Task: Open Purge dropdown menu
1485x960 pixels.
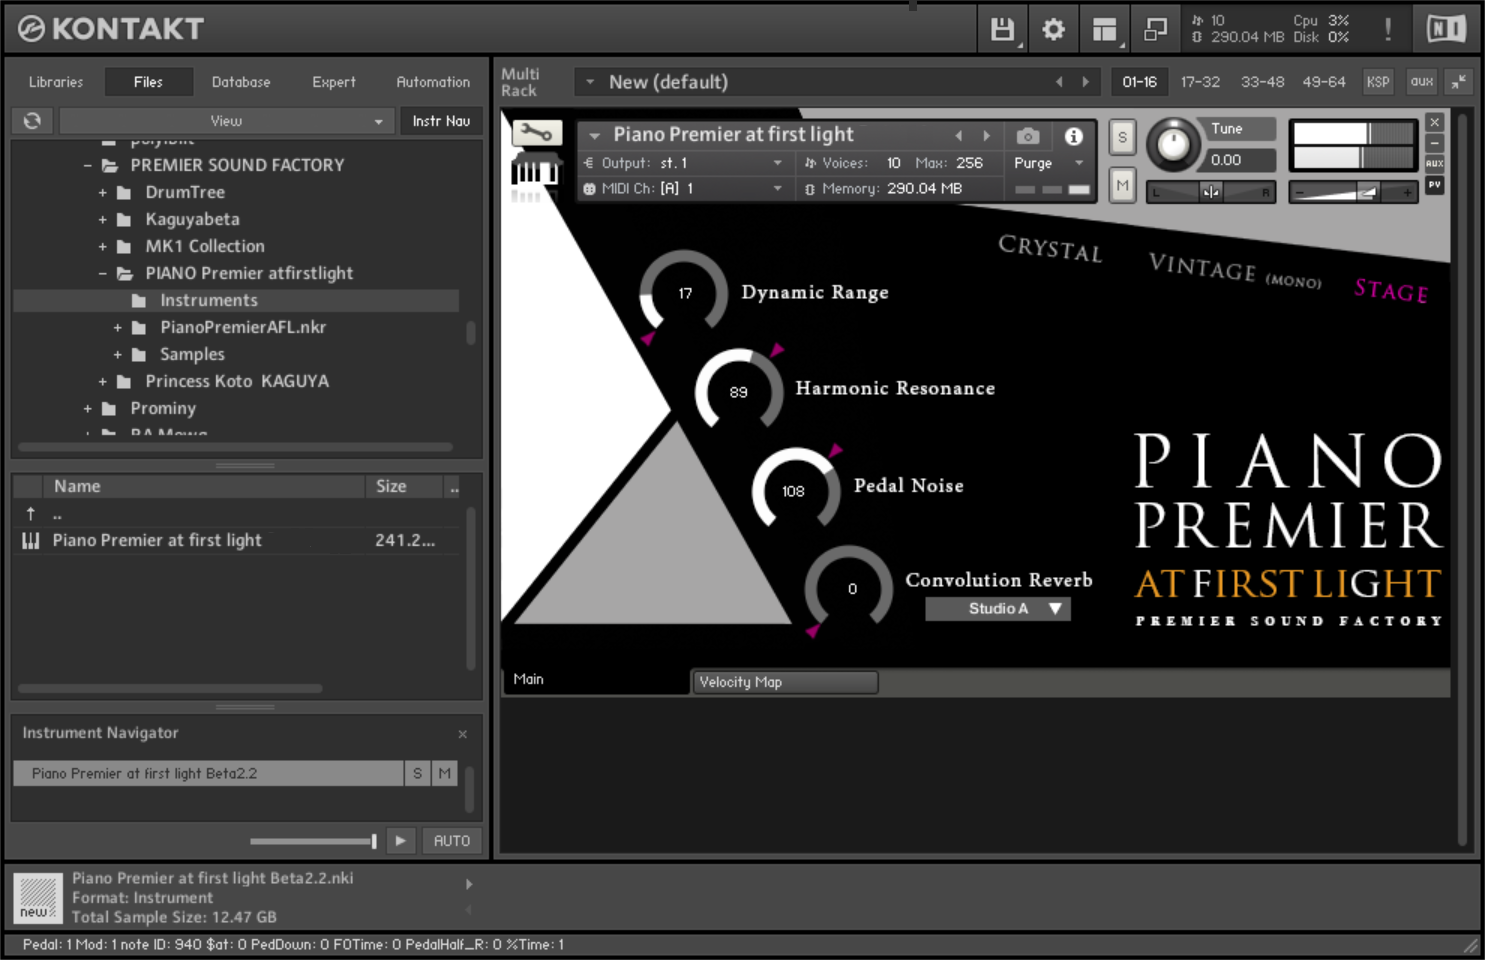Action: click(x=1050, y=163)
